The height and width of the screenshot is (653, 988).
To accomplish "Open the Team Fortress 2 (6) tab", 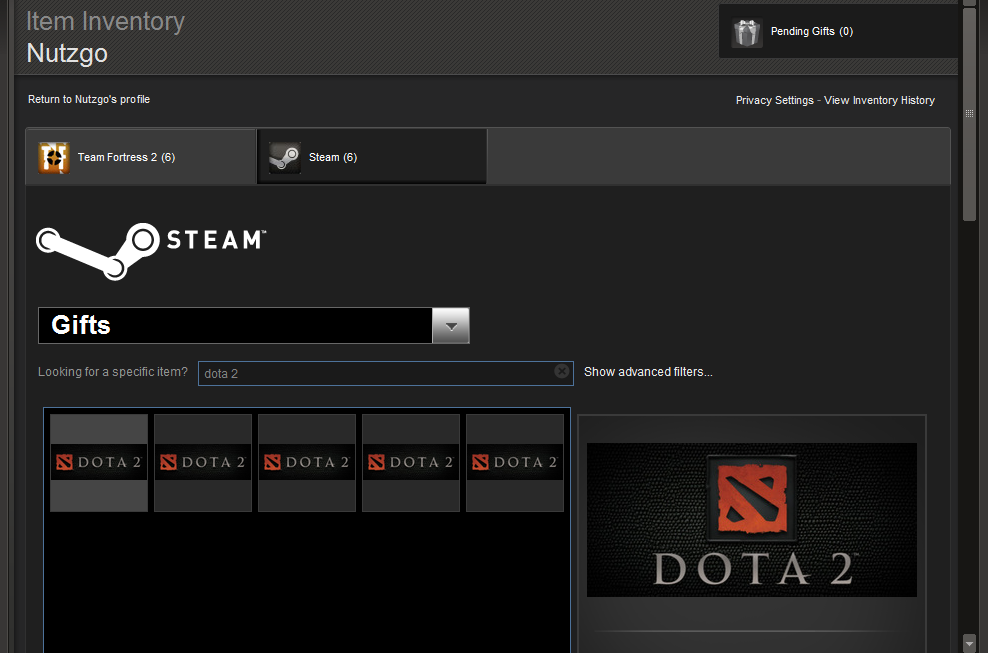I will (x=141, y=157).
